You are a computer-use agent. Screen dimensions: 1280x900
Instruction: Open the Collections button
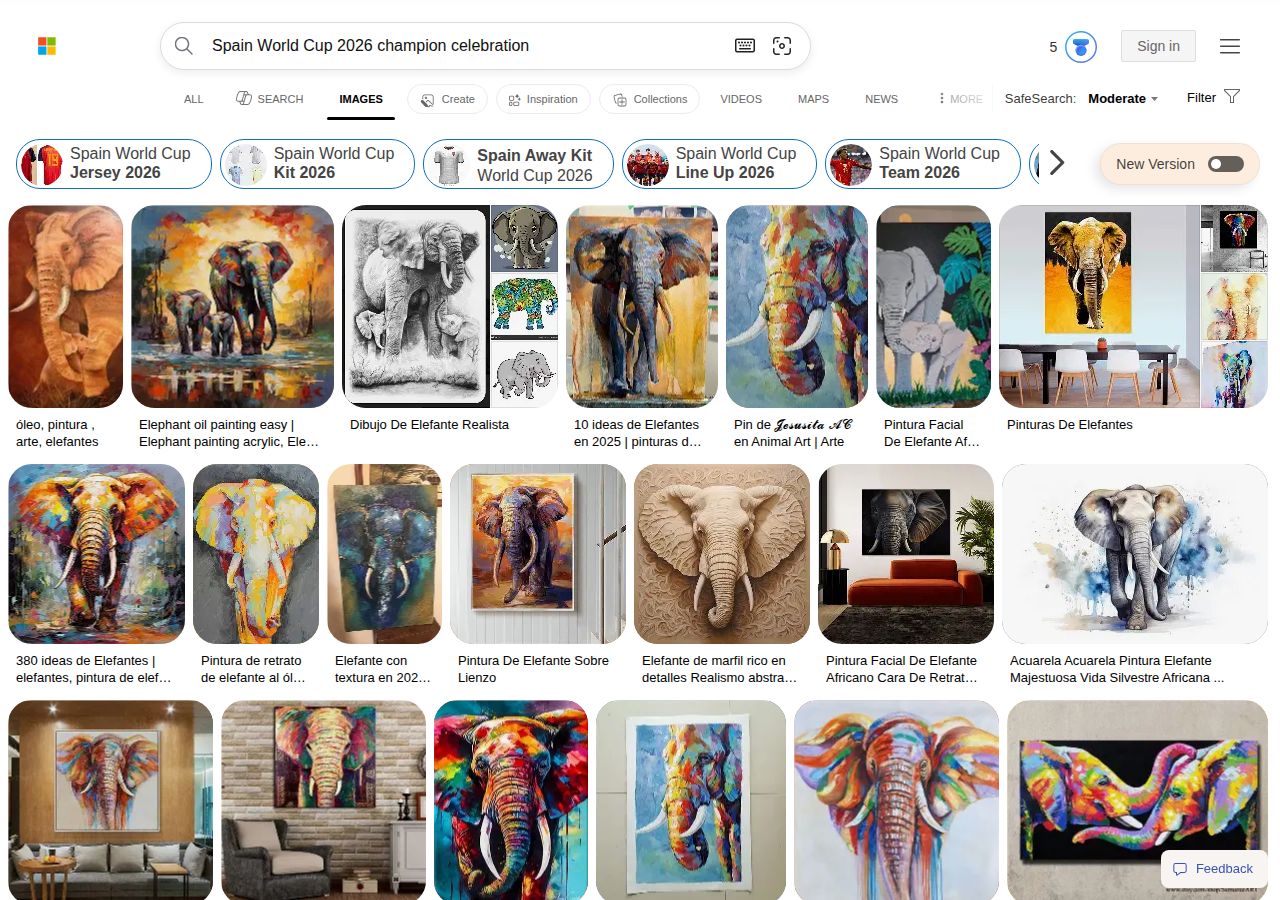[x=650, y=99]
